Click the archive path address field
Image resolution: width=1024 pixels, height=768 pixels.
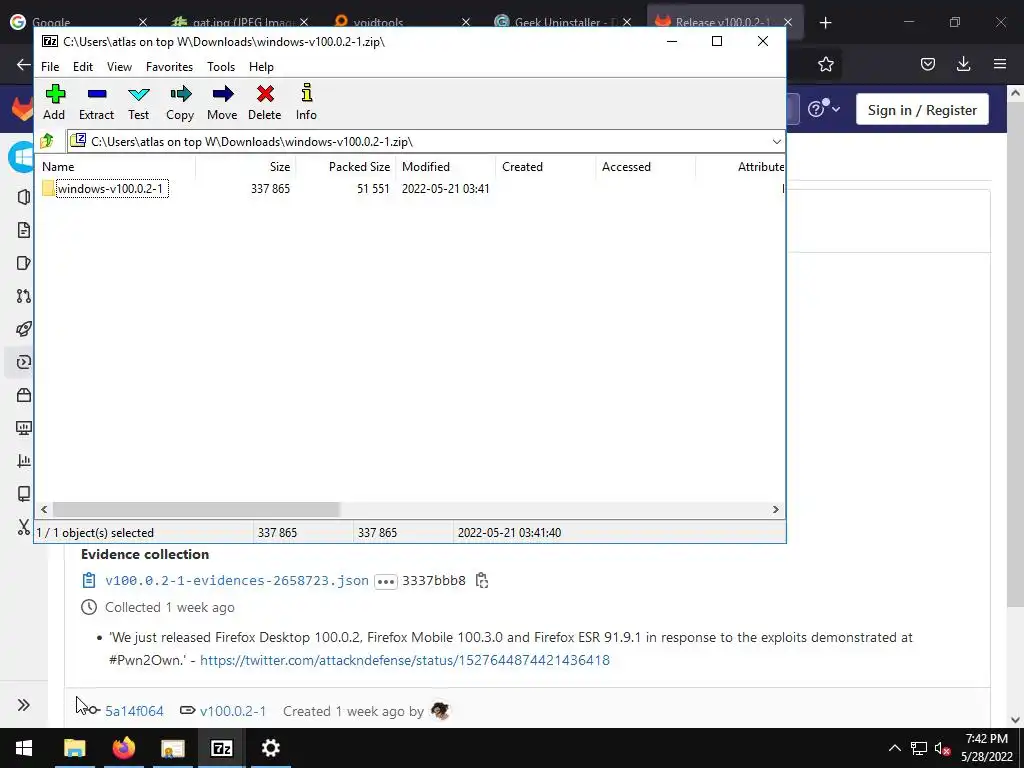[418, 142]
